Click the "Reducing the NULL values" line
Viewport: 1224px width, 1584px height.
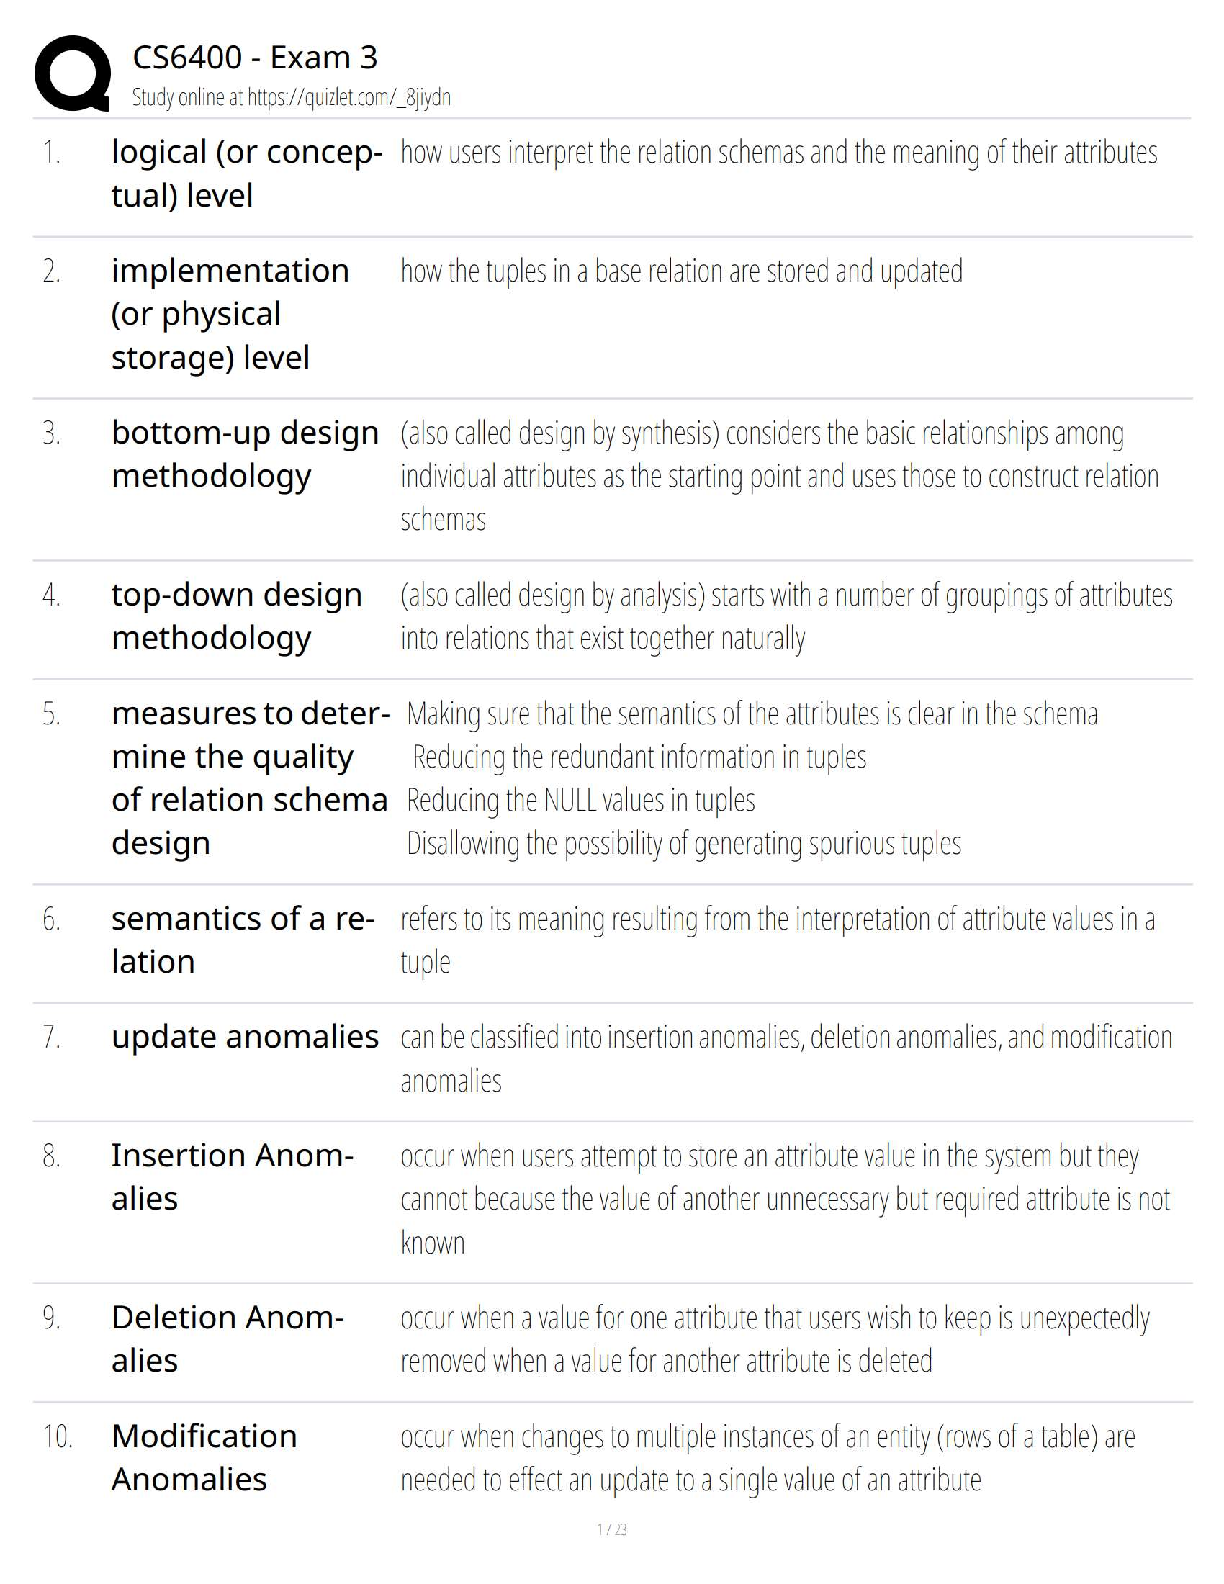click(580, 801)
